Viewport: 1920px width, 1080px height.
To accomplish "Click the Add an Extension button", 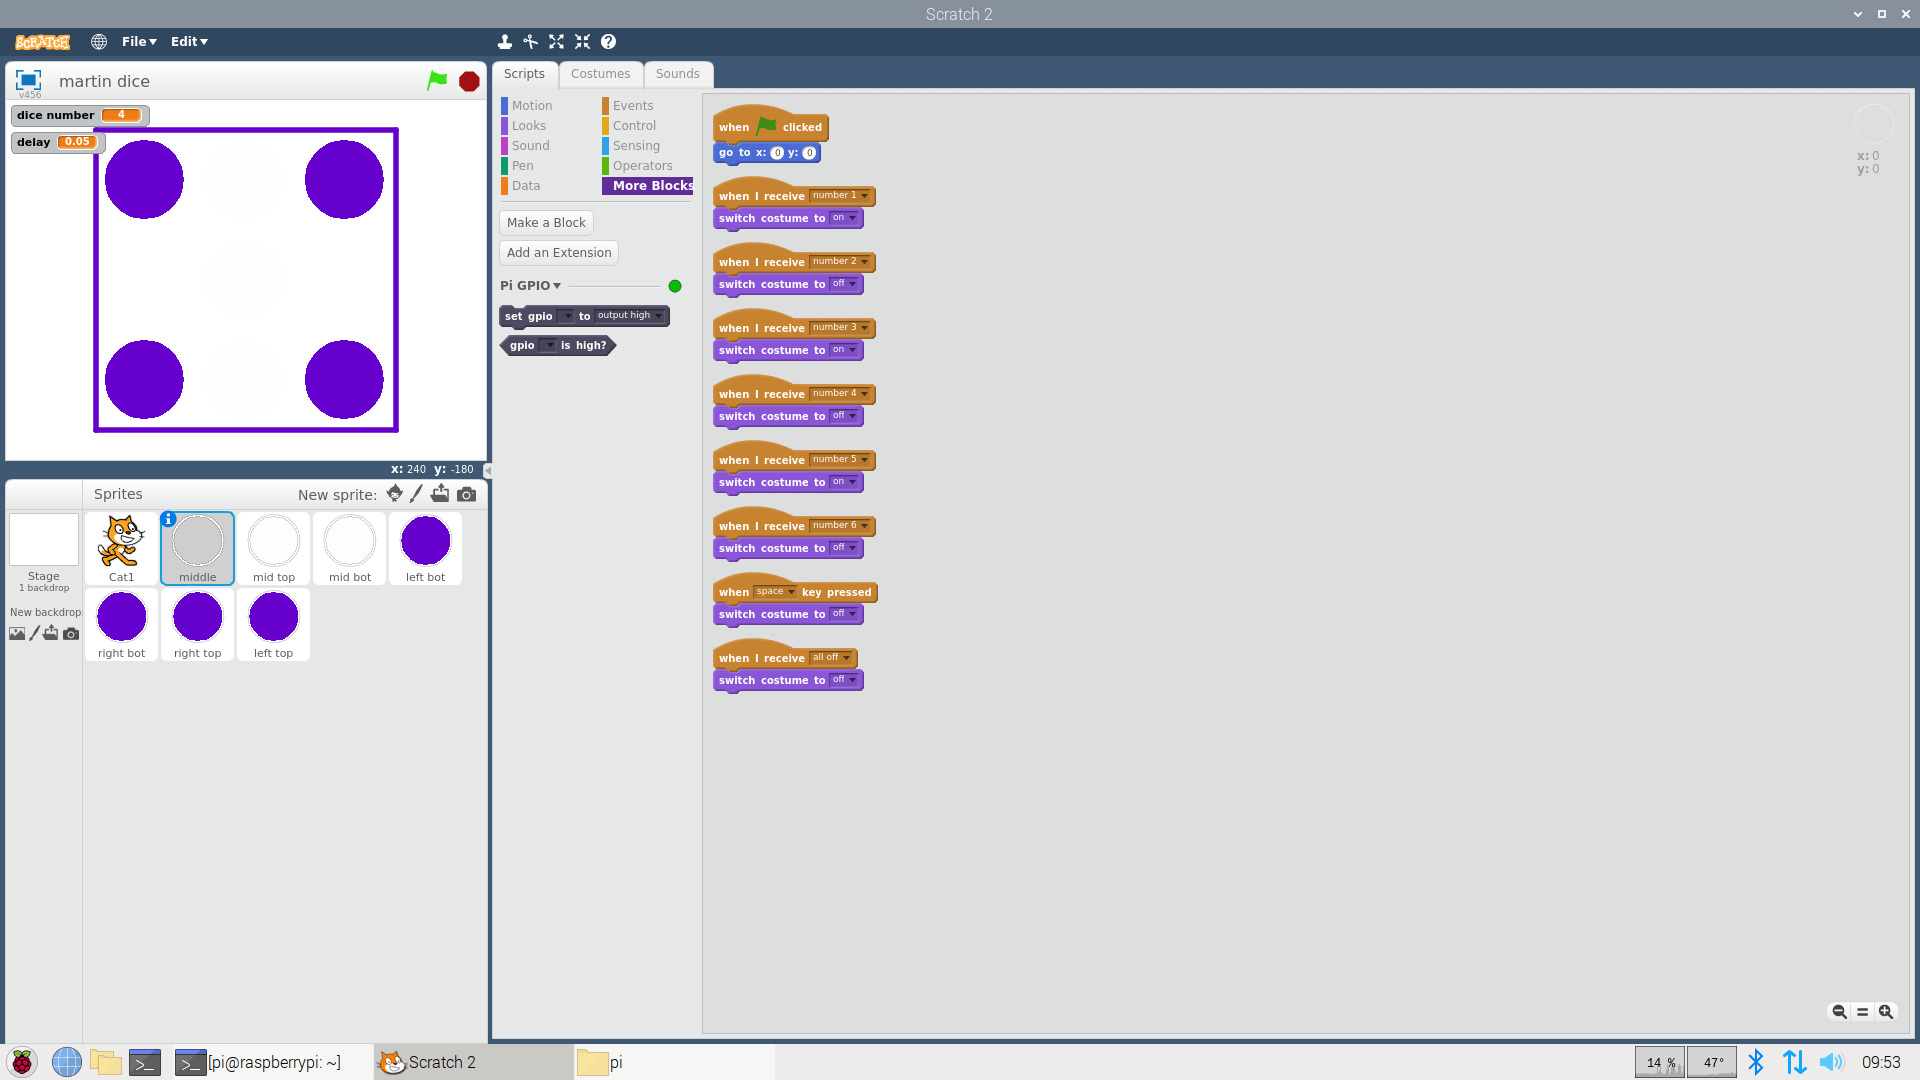I will click(x=558, y=252).
